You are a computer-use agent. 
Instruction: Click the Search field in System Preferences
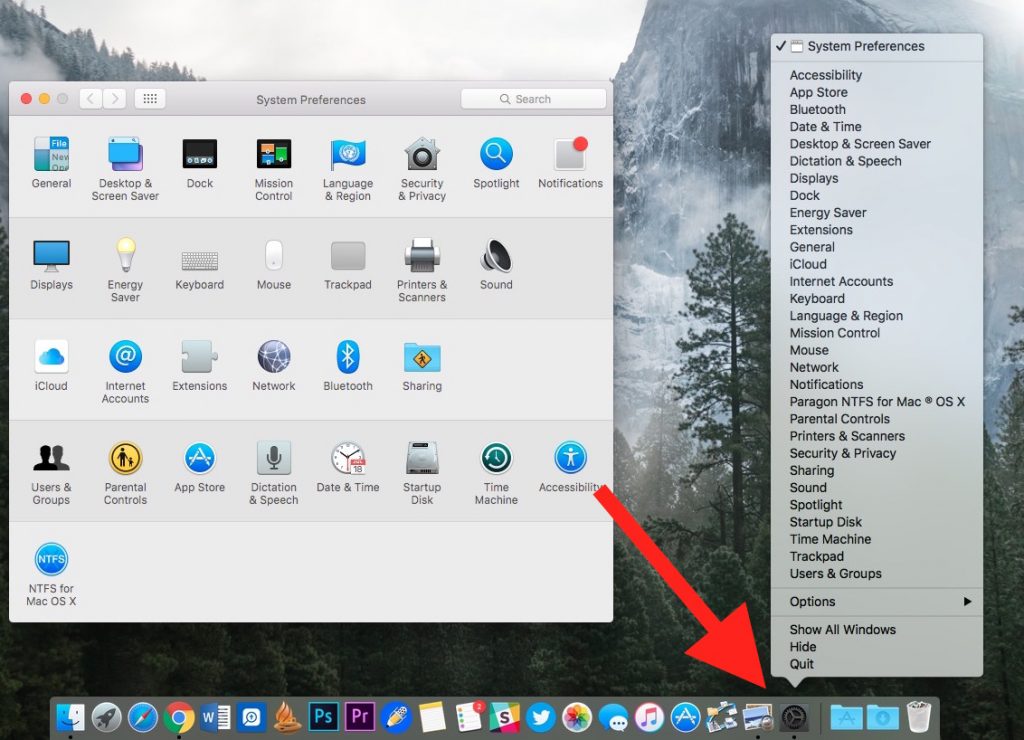click(533, 99)
